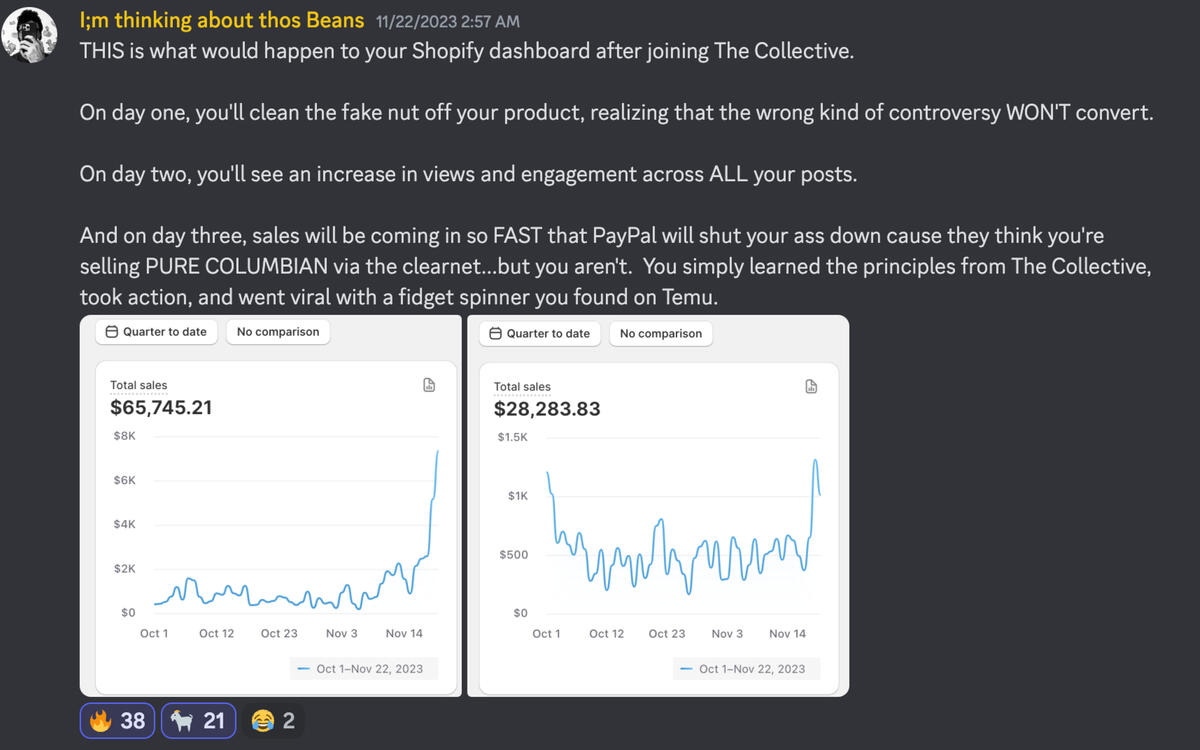The height and width of the screenshot is (750, 1200).
Task: Open right chart's Quarter to date dropdown
Action: coord(540,333)
